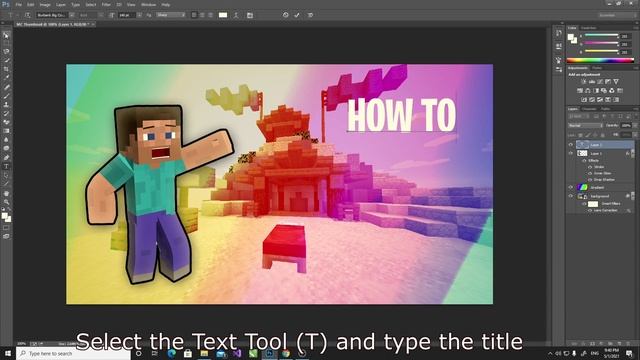Open the layer filter kind dropdown
The width and height of the screenshot is (640, 360).
coord(579,117)
